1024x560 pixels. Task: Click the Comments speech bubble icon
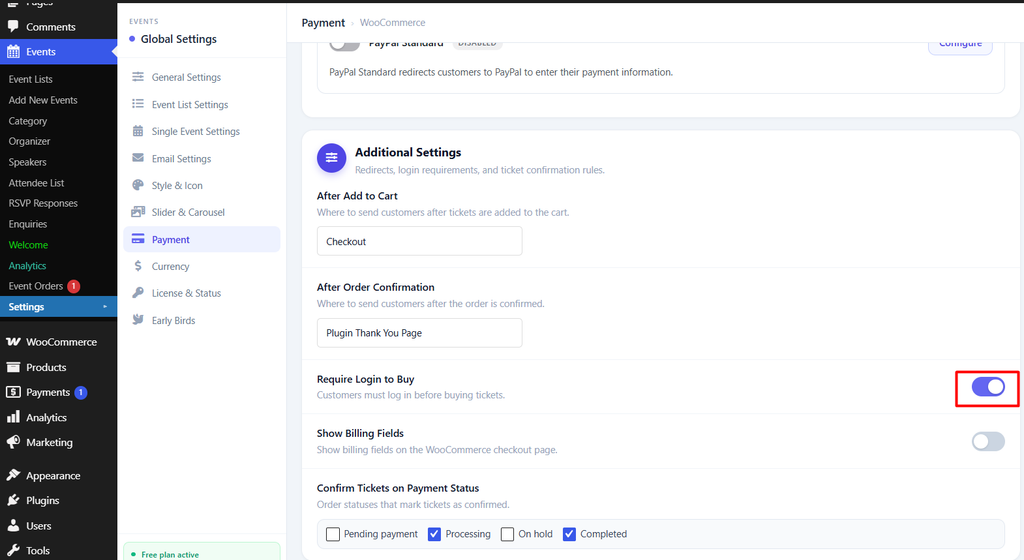tap(13, 27)
